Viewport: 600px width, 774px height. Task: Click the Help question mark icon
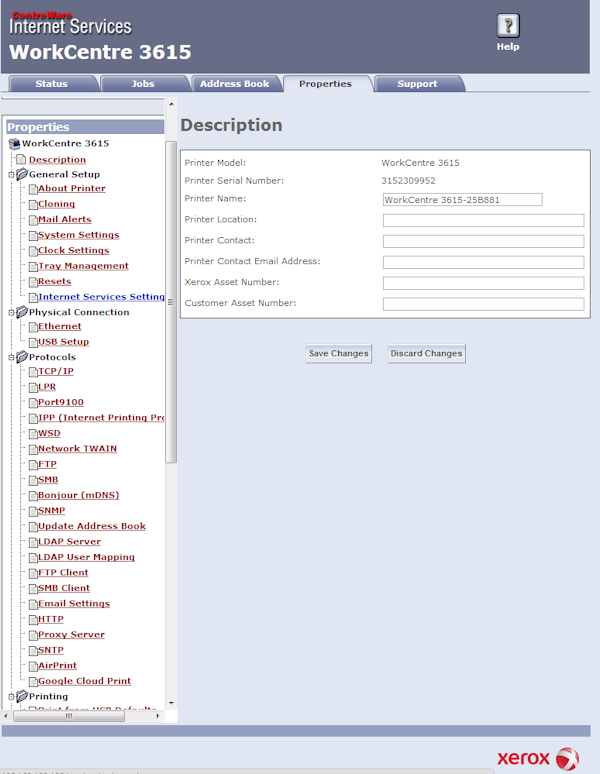(508, 27)
